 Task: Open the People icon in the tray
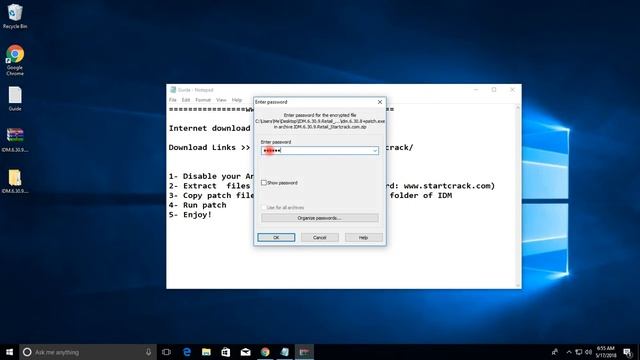click(x=555, y=352)
